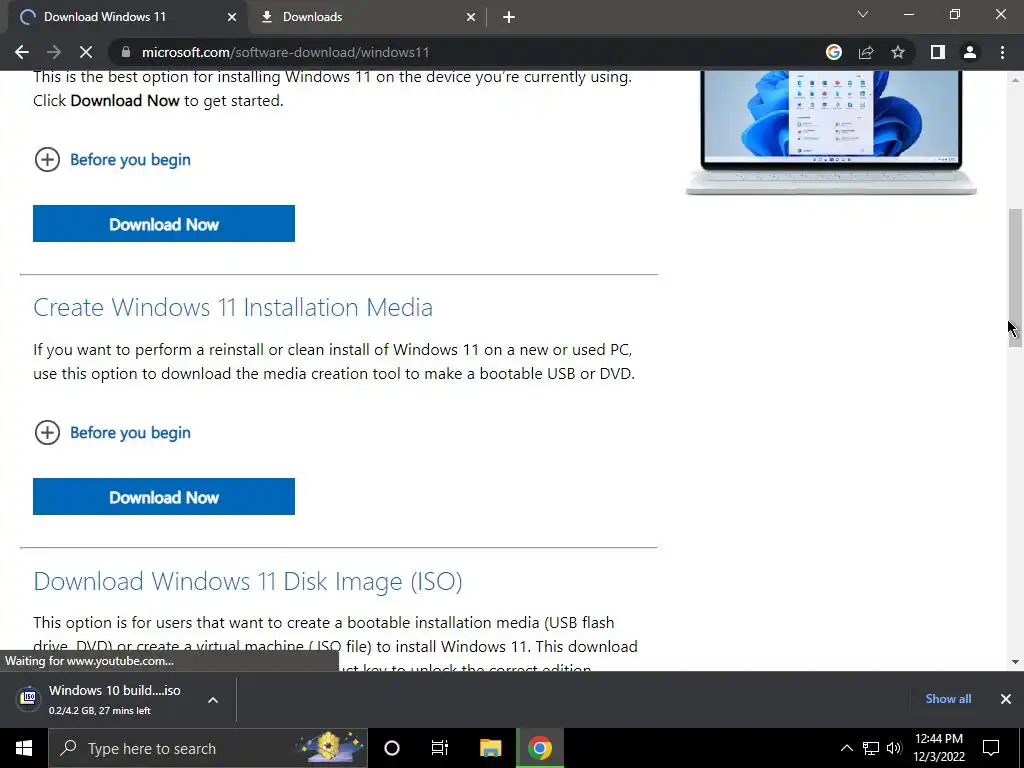This screenshot has width=1024, height=768.
Task: Click Download Windows 11 Disk Image heading
Action: click(248, 581)
